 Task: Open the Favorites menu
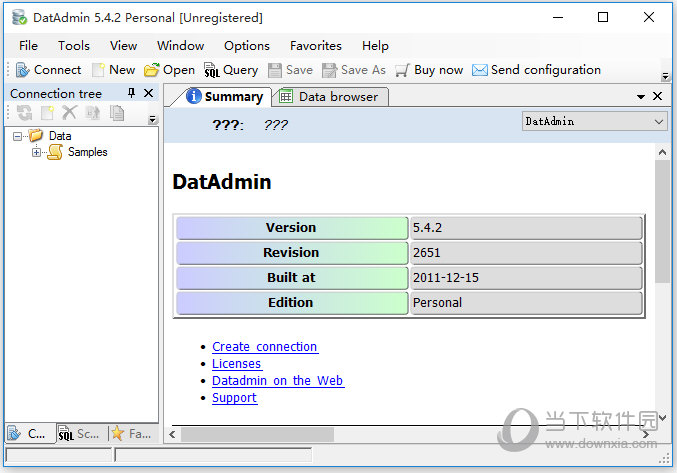pos(315,45)
